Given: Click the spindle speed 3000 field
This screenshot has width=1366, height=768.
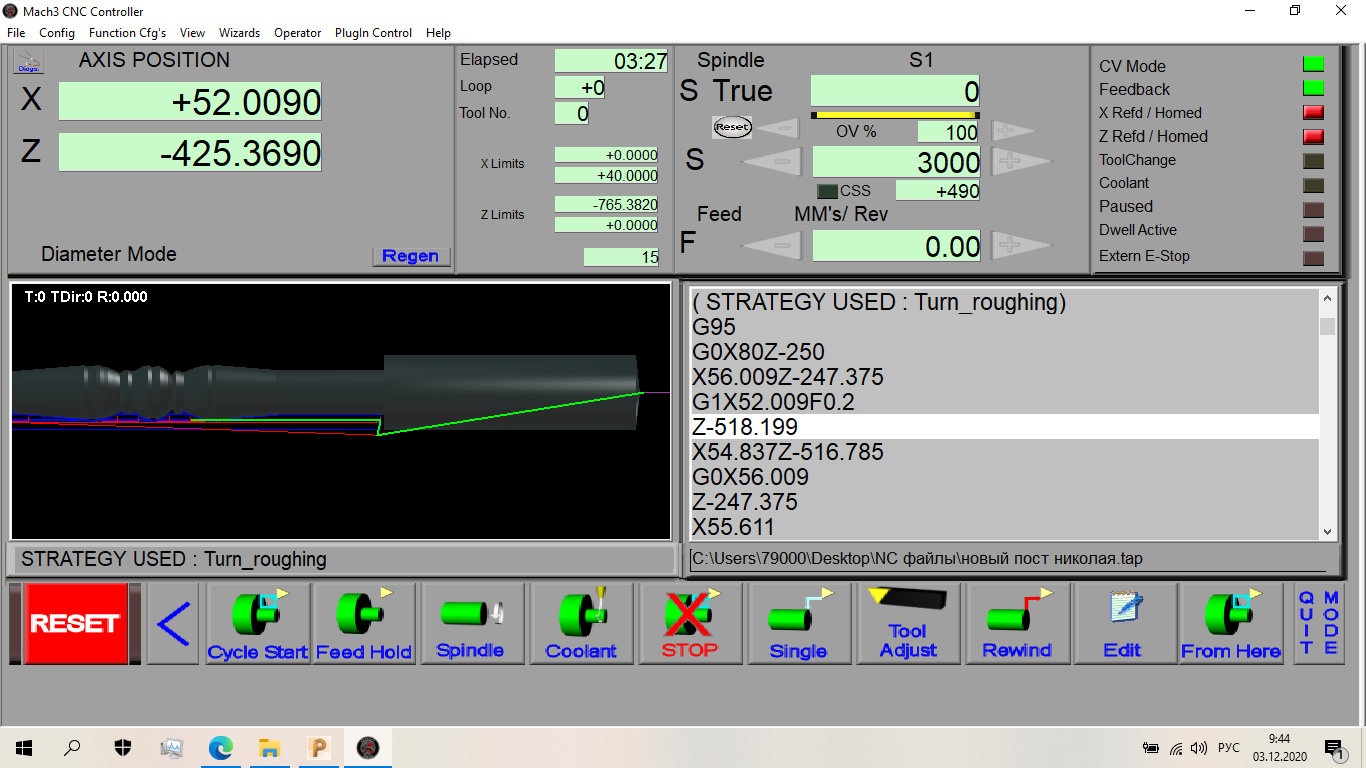Looking at the screenshot, I should (x=897, y=162).
